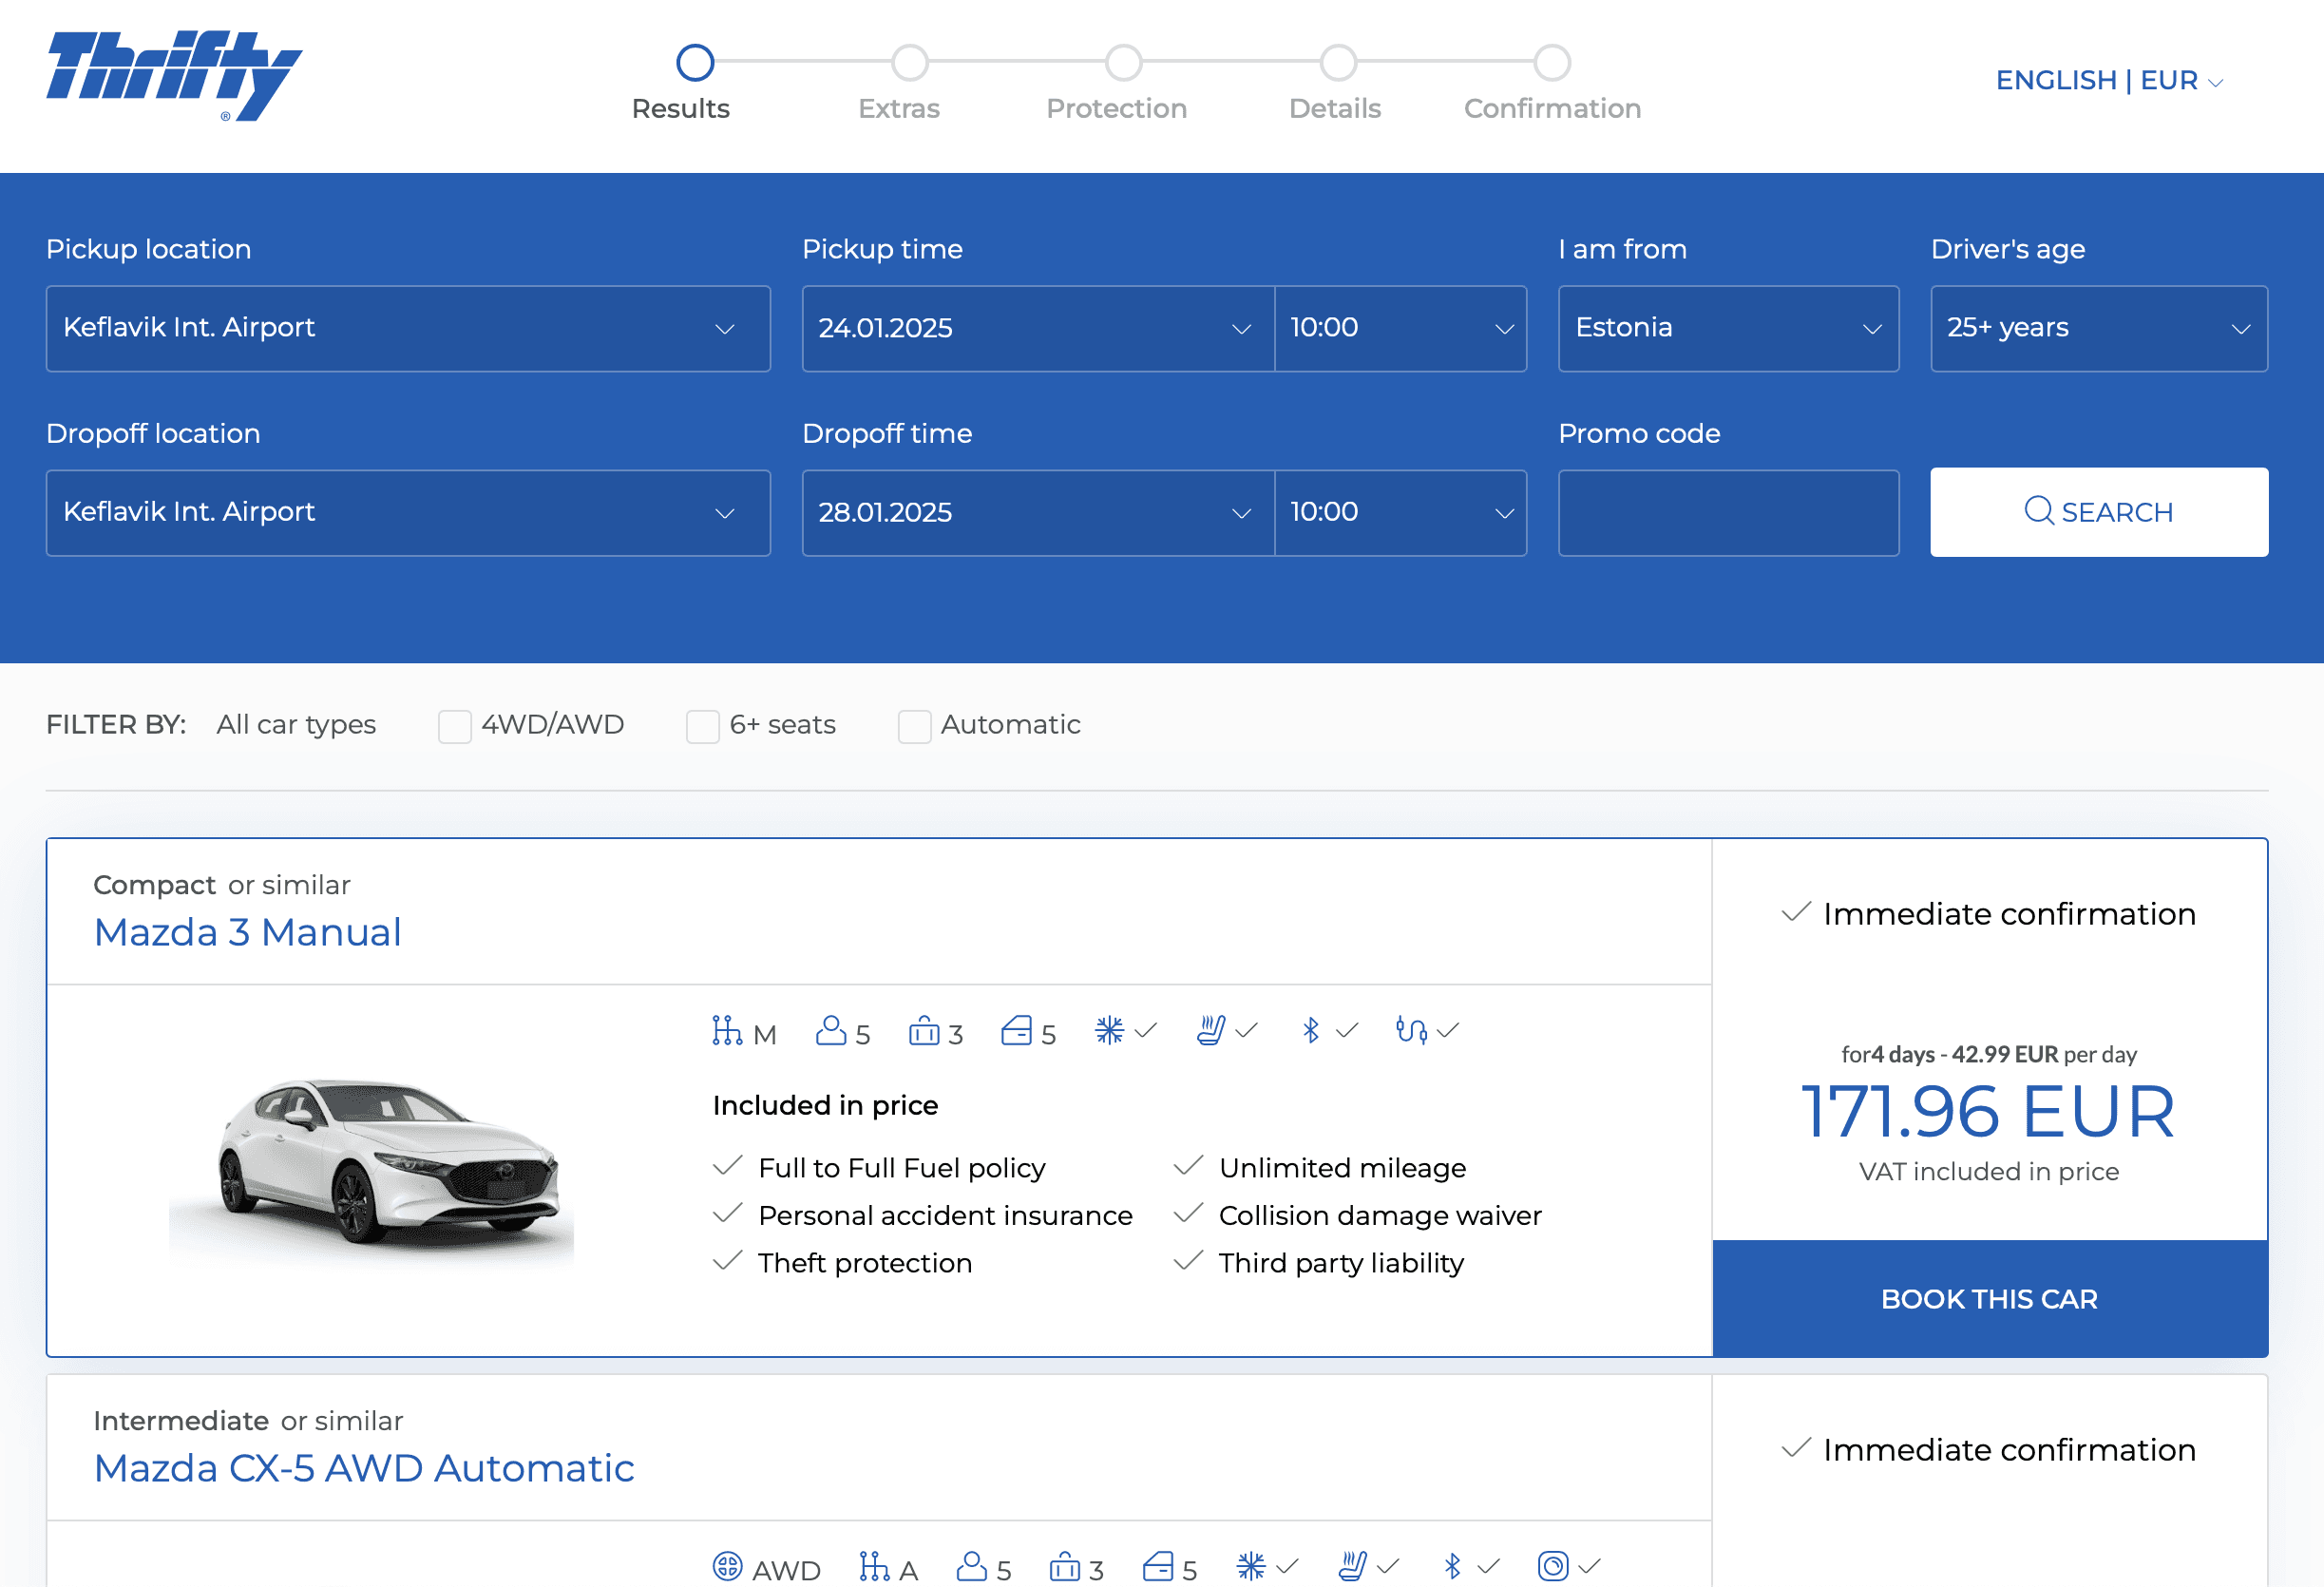The height and width of the screenshot is (1587, 2324).
Task: Click heated seats icon for Mazda CX-5
Action: click(x=1353, y=1566)
